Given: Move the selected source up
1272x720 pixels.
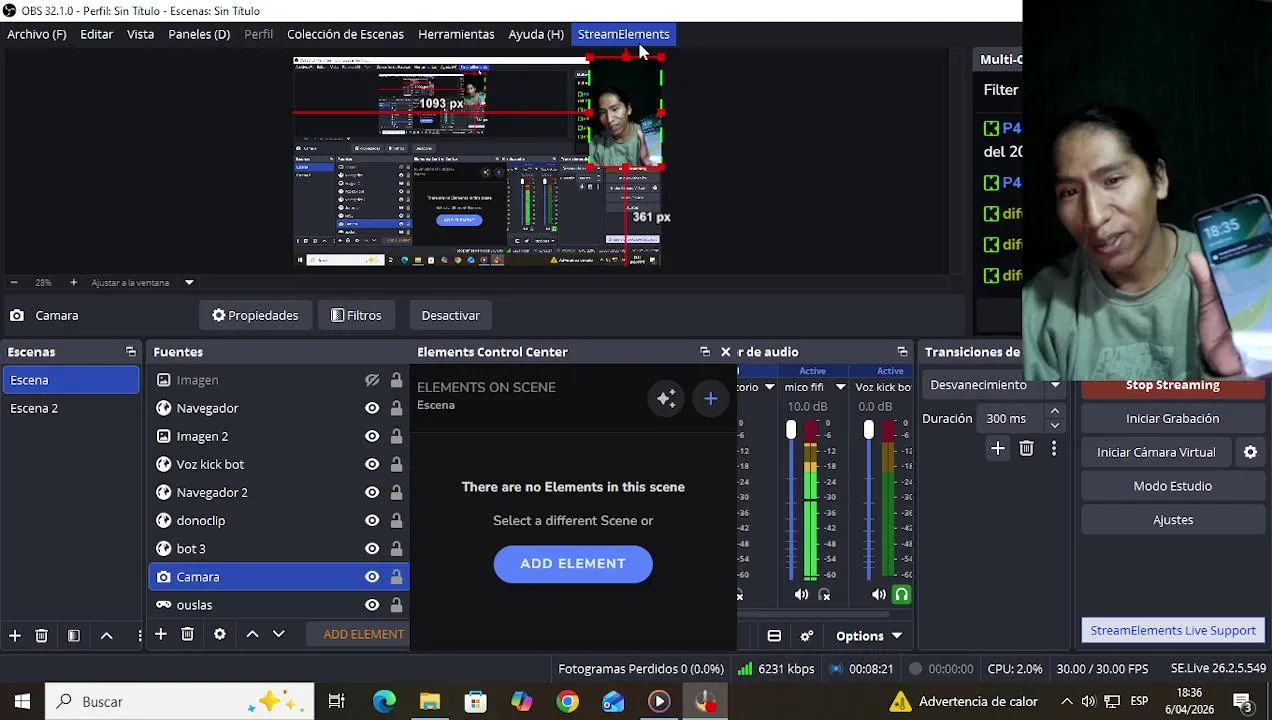Looking at the screenshot, I should click(252, 634).
